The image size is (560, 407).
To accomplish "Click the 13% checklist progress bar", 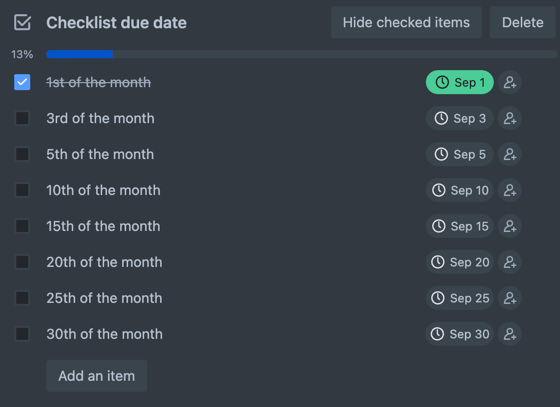I will click(301, 54).
